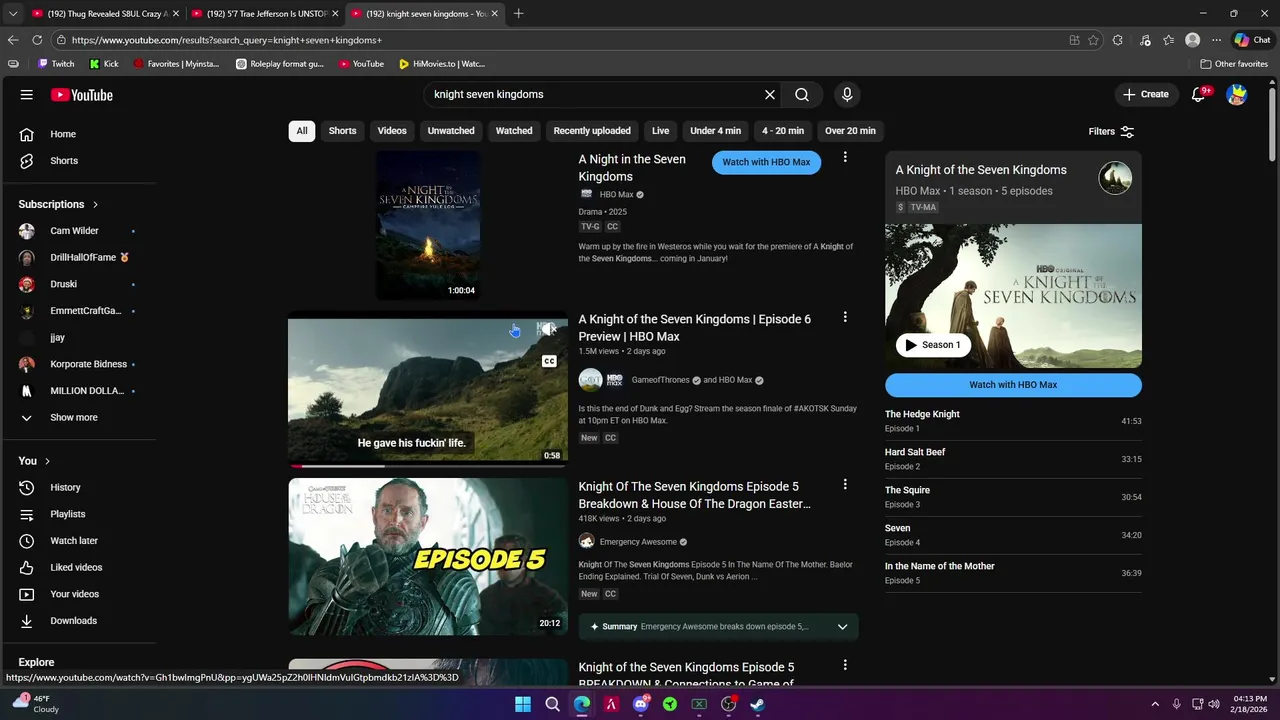
Task: Select the Recently uploaded filter chip
Action: [592, 131]
